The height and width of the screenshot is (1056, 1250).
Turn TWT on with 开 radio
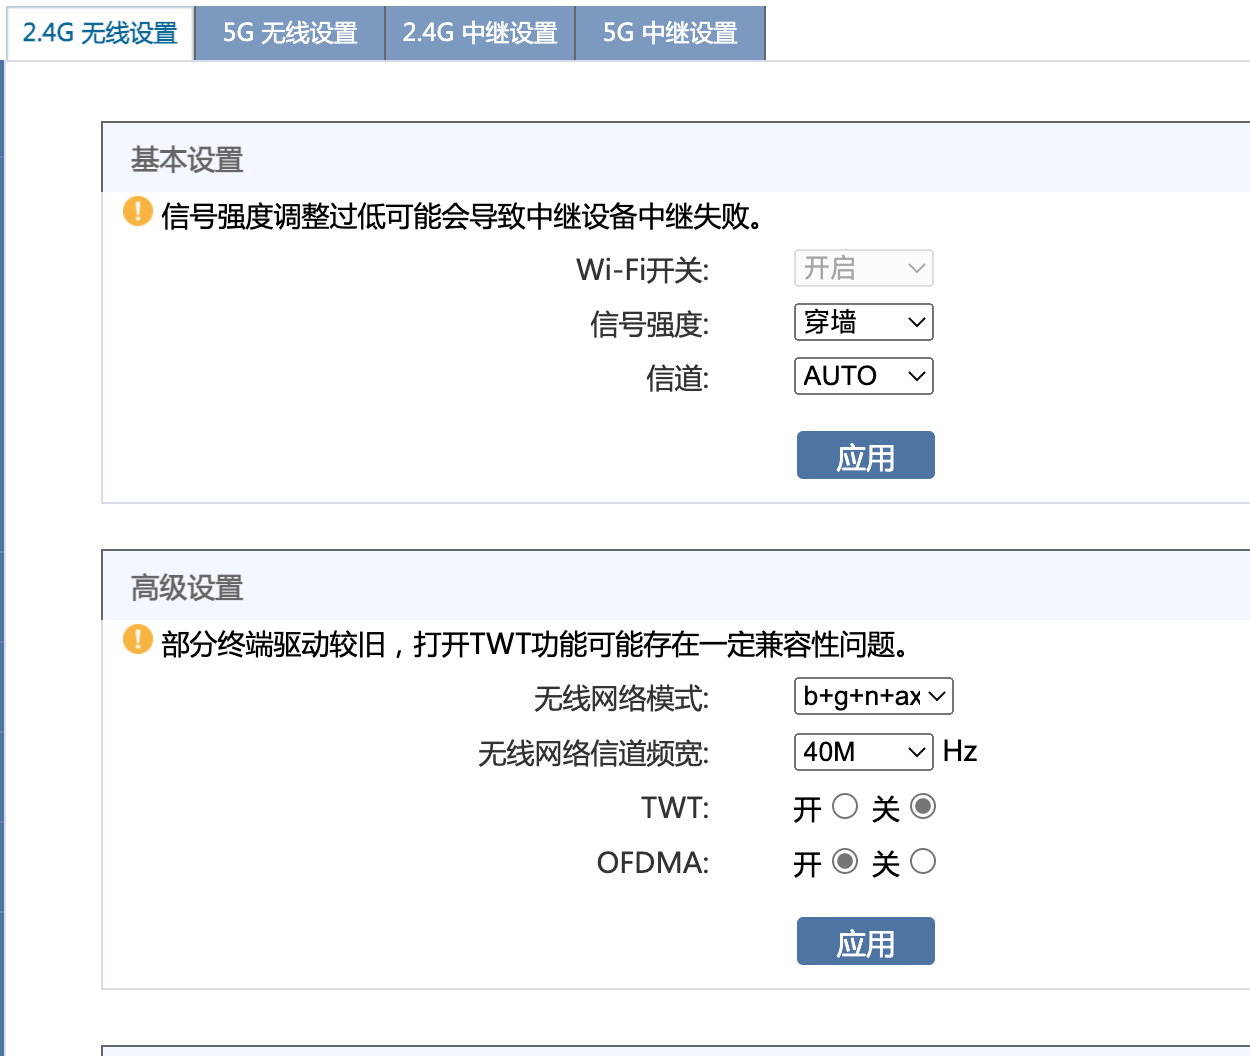845,807
